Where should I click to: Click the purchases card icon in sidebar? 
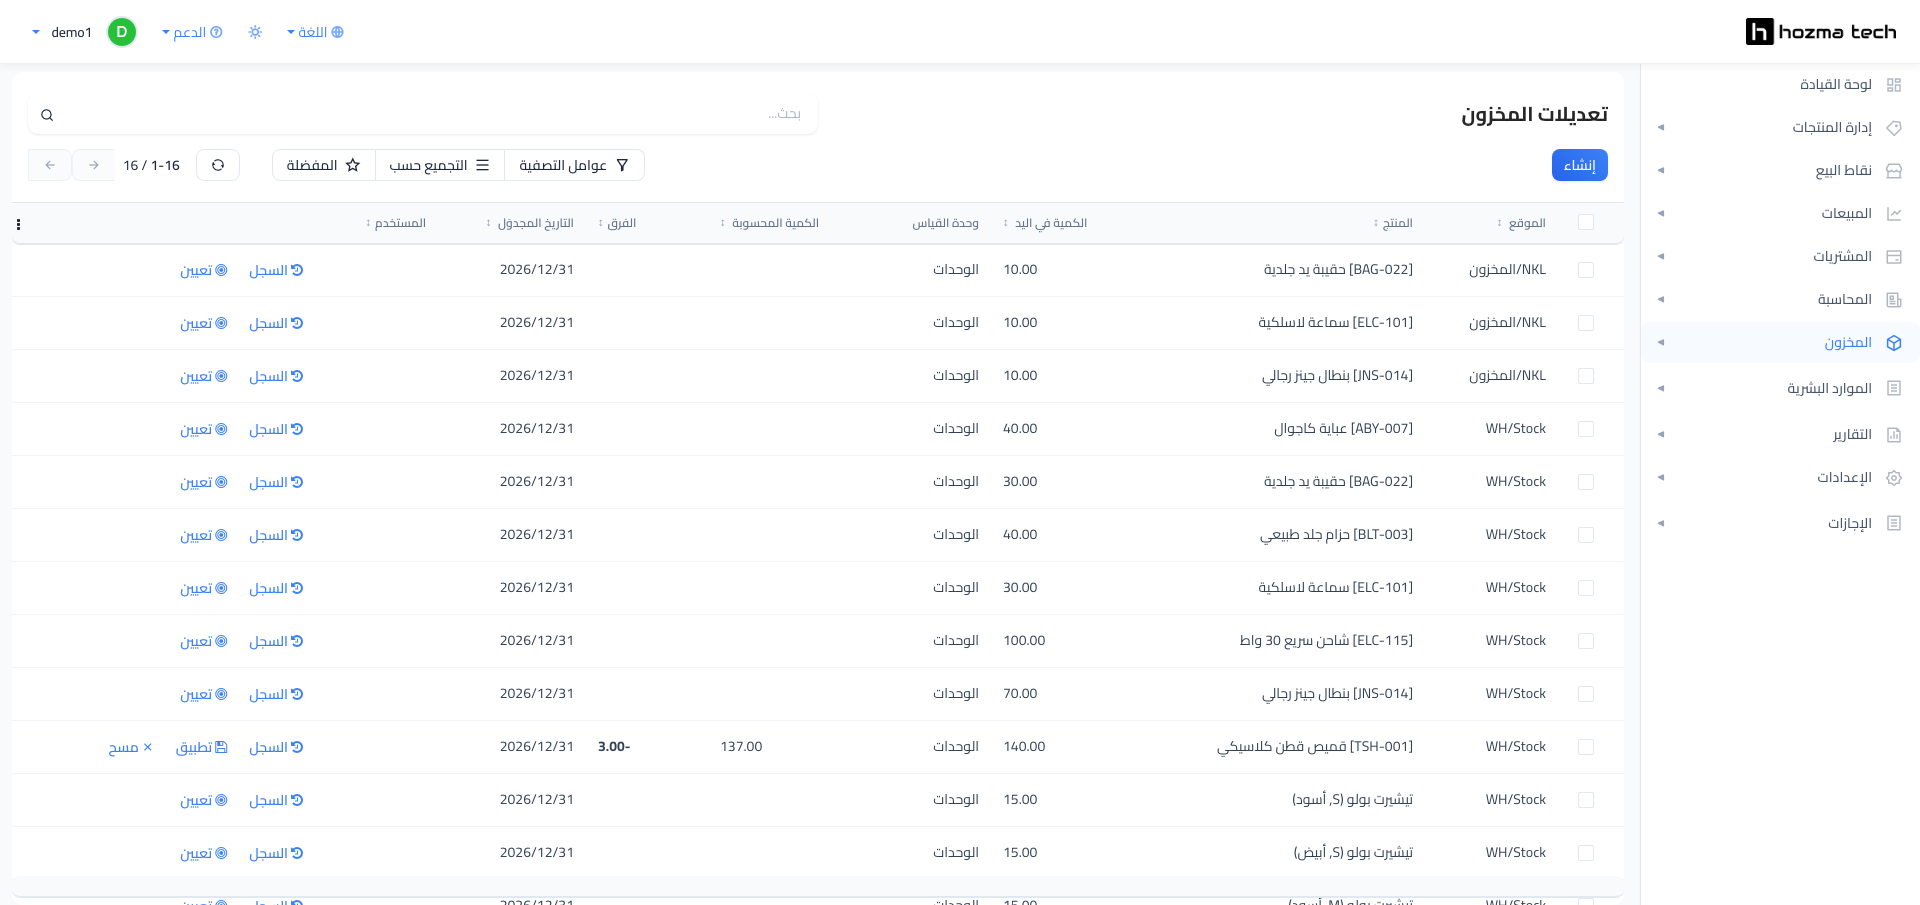coord(1894,257)
